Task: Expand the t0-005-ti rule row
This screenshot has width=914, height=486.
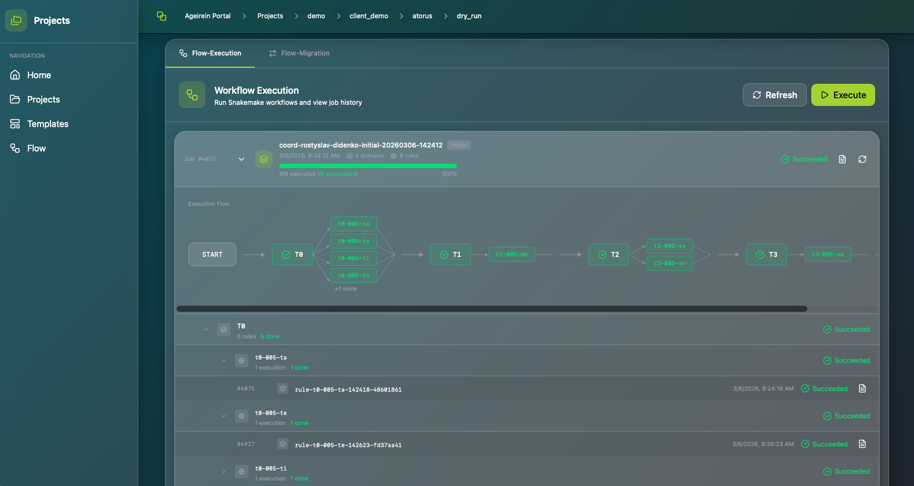Action: point(224,471)
